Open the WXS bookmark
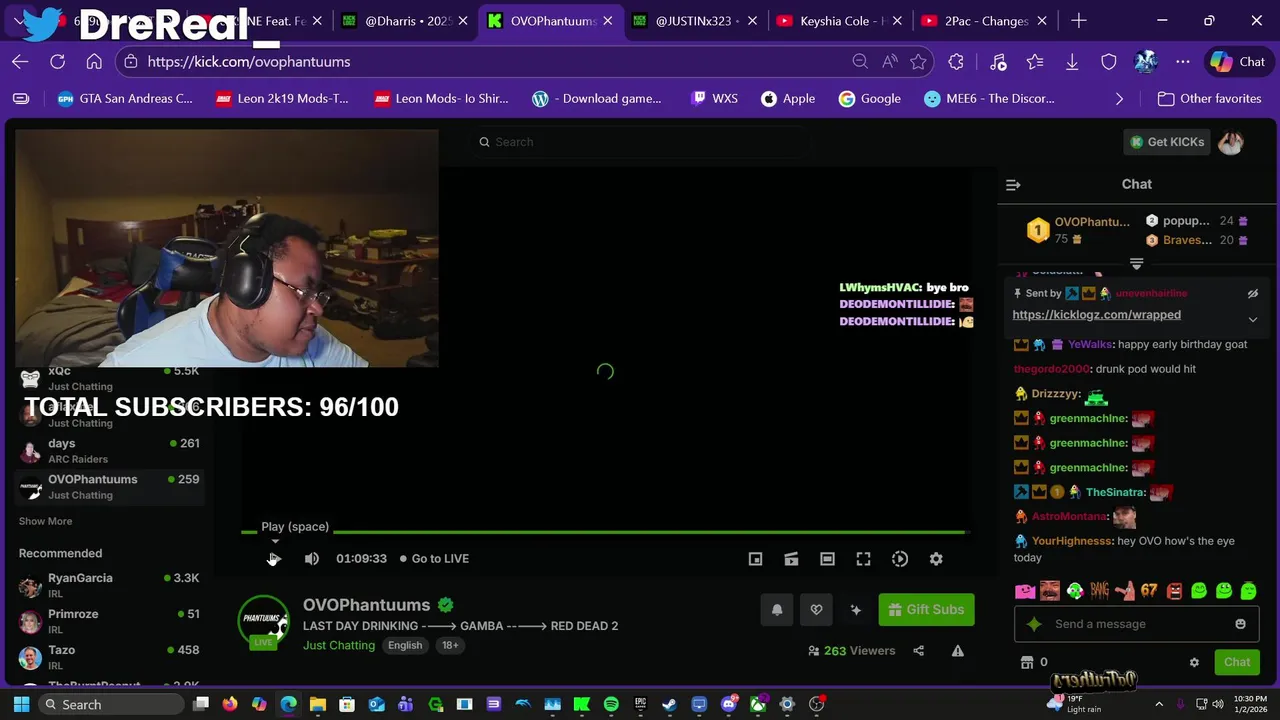This screenshot has height=720, width=1280. (x=714, y=99)
